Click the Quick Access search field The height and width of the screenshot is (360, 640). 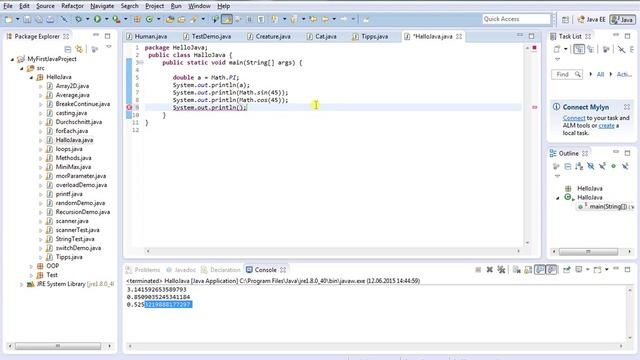tap(516, 19)
